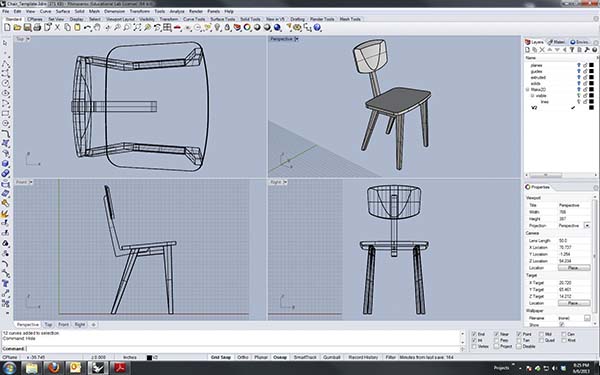Screen dimensions: 600x375
Task: Open the Surface menu
Action: point(63,11)
